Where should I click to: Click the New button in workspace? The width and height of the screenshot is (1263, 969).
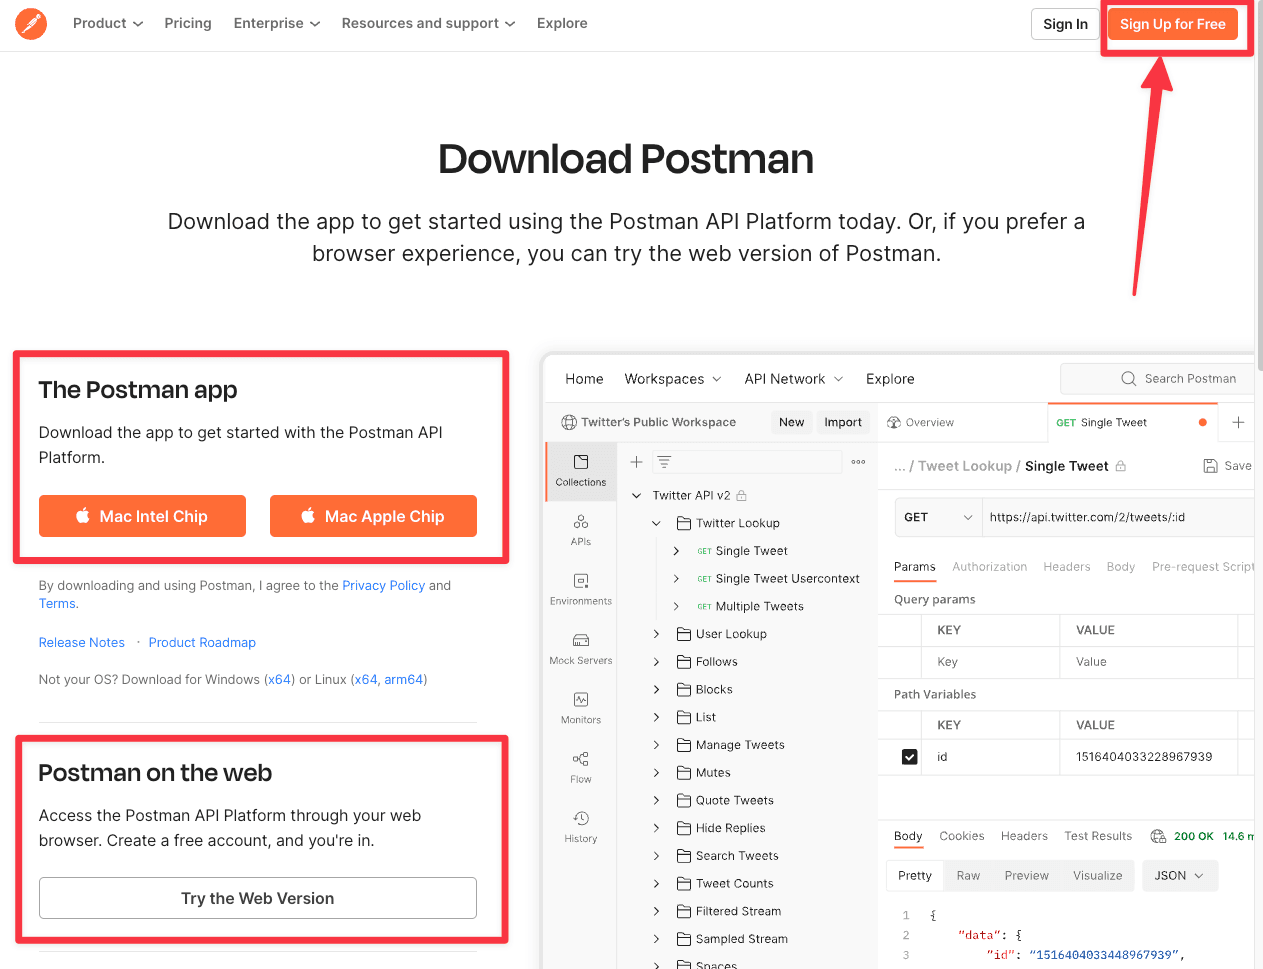(x=792, y=422)
